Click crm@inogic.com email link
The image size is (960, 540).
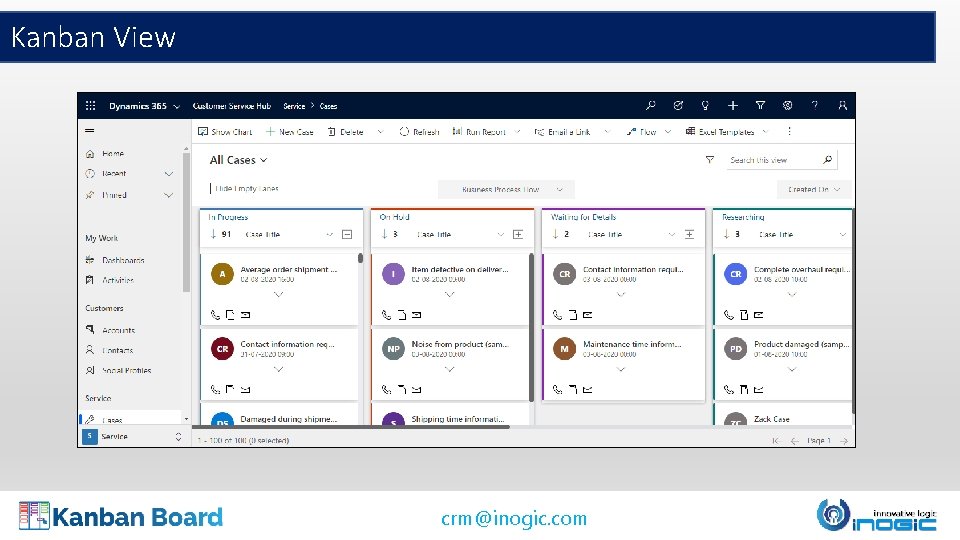(x=514, y=519)
